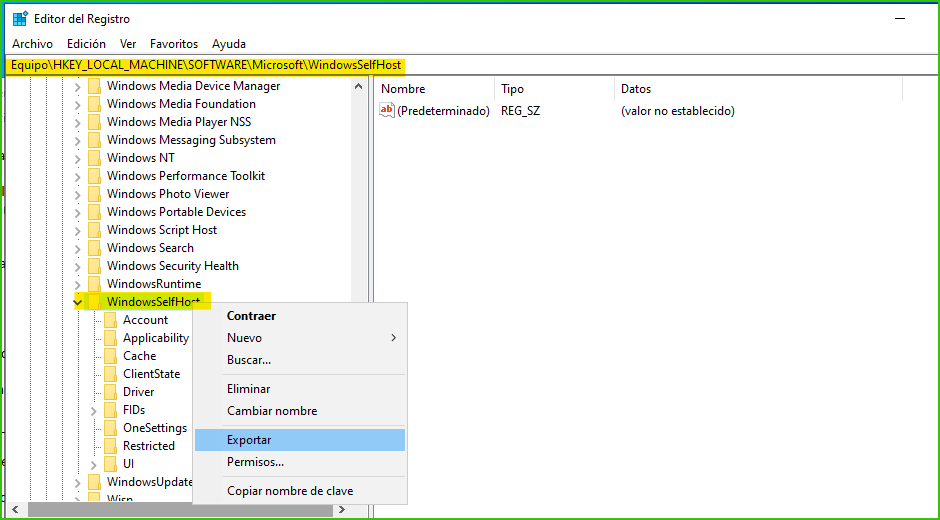This screenshot has height=520, width=940.
Task: Select Eliminar in the context menu
Action: pos(300,389)
